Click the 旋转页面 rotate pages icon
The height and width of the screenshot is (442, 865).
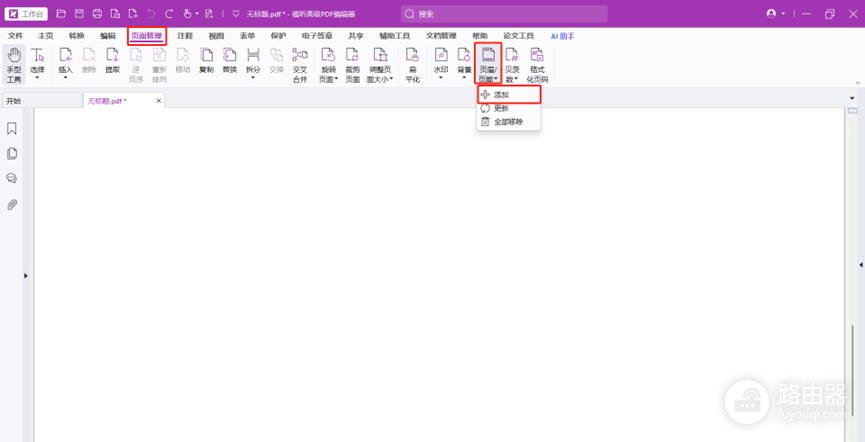pos(328,55)
